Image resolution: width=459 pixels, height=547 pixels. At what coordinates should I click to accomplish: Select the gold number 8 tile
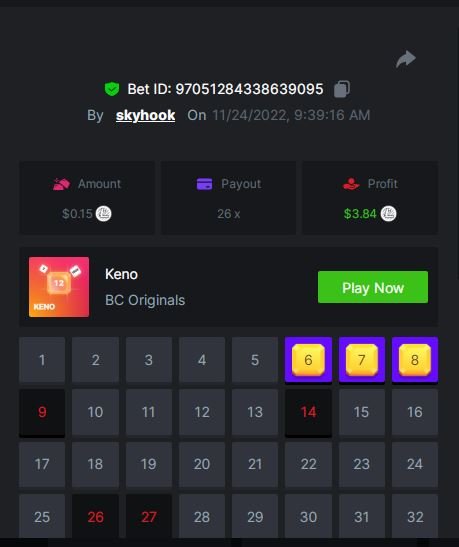coord(415,360)
